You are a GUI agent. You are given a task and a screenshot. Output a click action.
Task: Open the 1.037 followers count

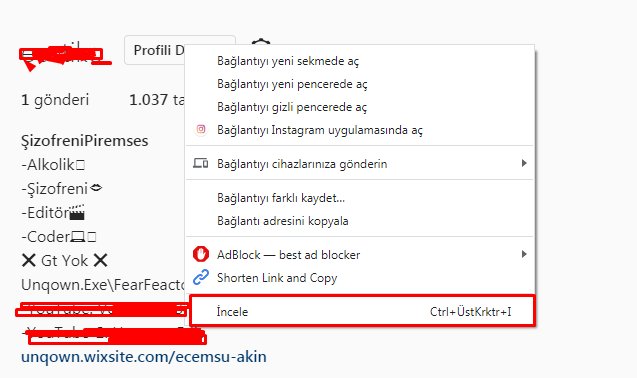(x=157, y=100)
